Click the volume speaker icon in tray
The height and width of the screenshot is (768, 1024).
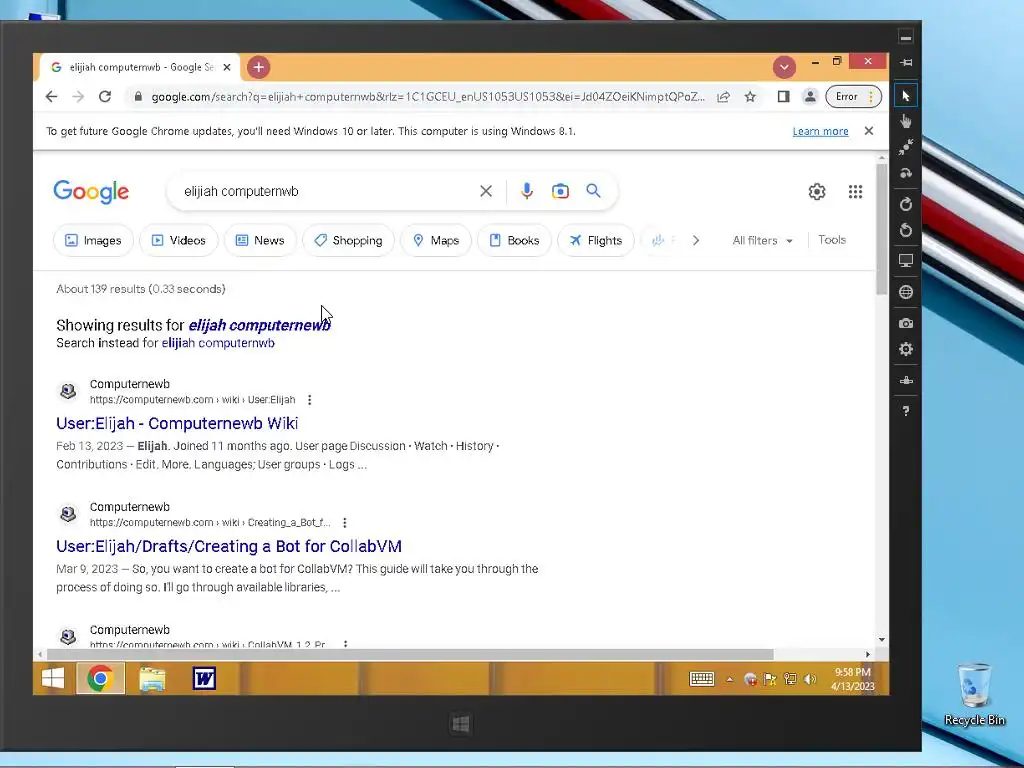pos(810,679)
